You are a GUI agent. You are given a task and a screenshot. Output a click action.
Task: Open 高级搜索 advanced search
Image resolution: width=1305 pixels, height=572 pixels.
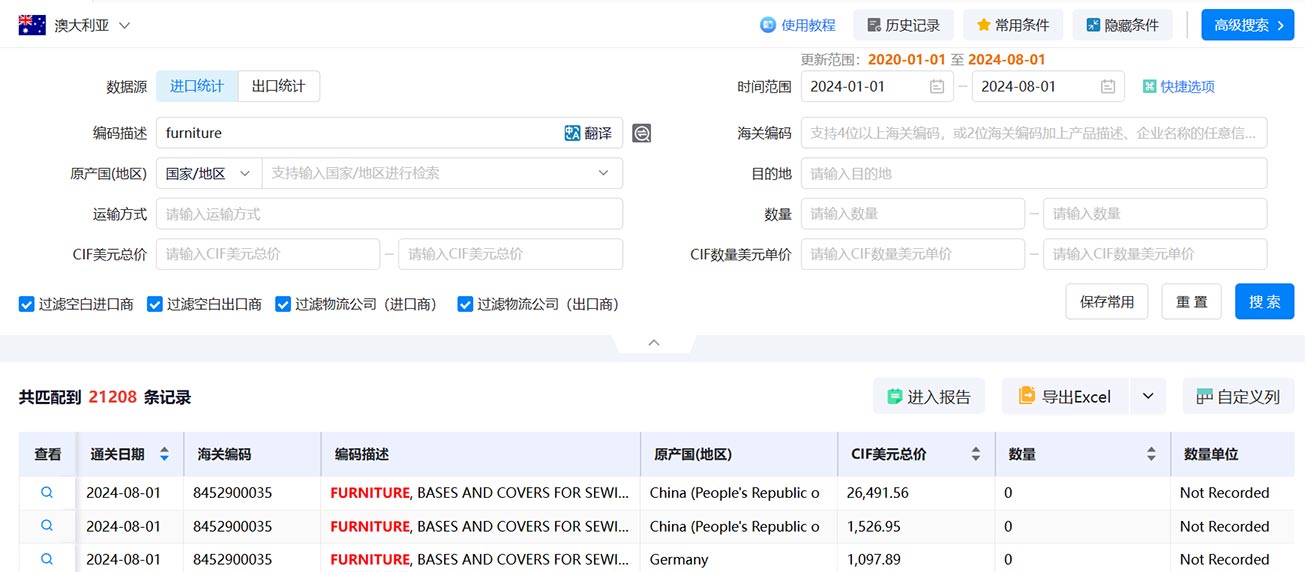[x=1248, y=25]
